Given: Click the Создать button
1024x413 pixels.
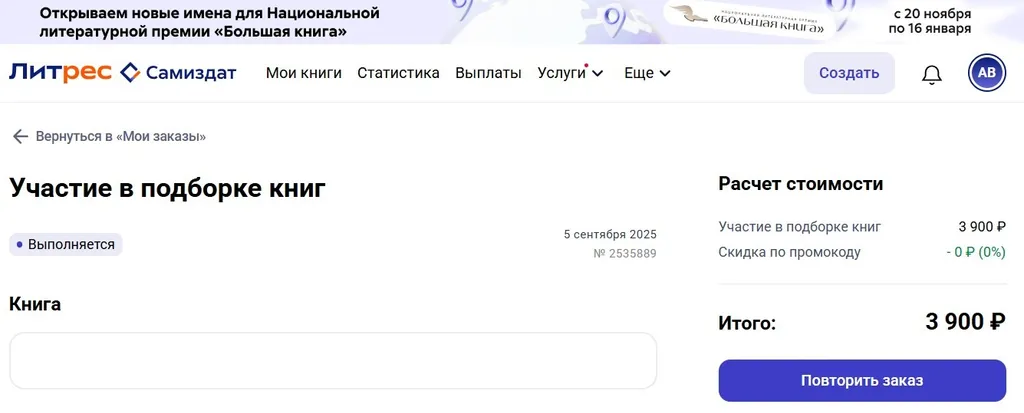Looking at the screenshot, I should coord(849,73).
